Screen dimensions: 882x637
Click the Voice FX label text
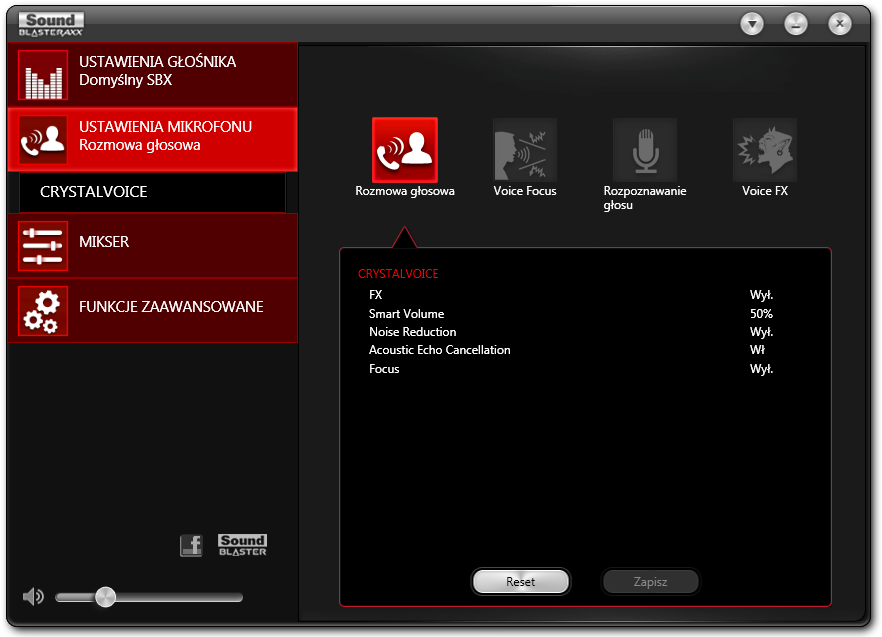coord(765,191)
